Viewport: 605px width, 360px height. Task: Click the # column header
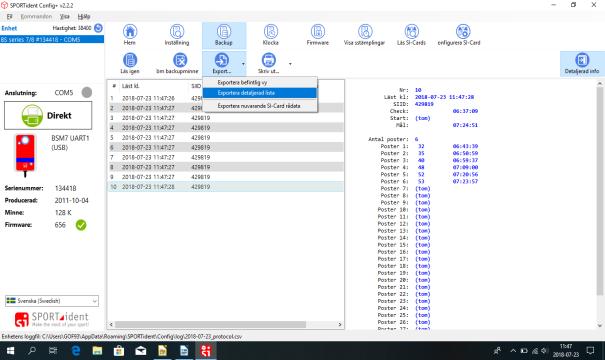point(114,86)
